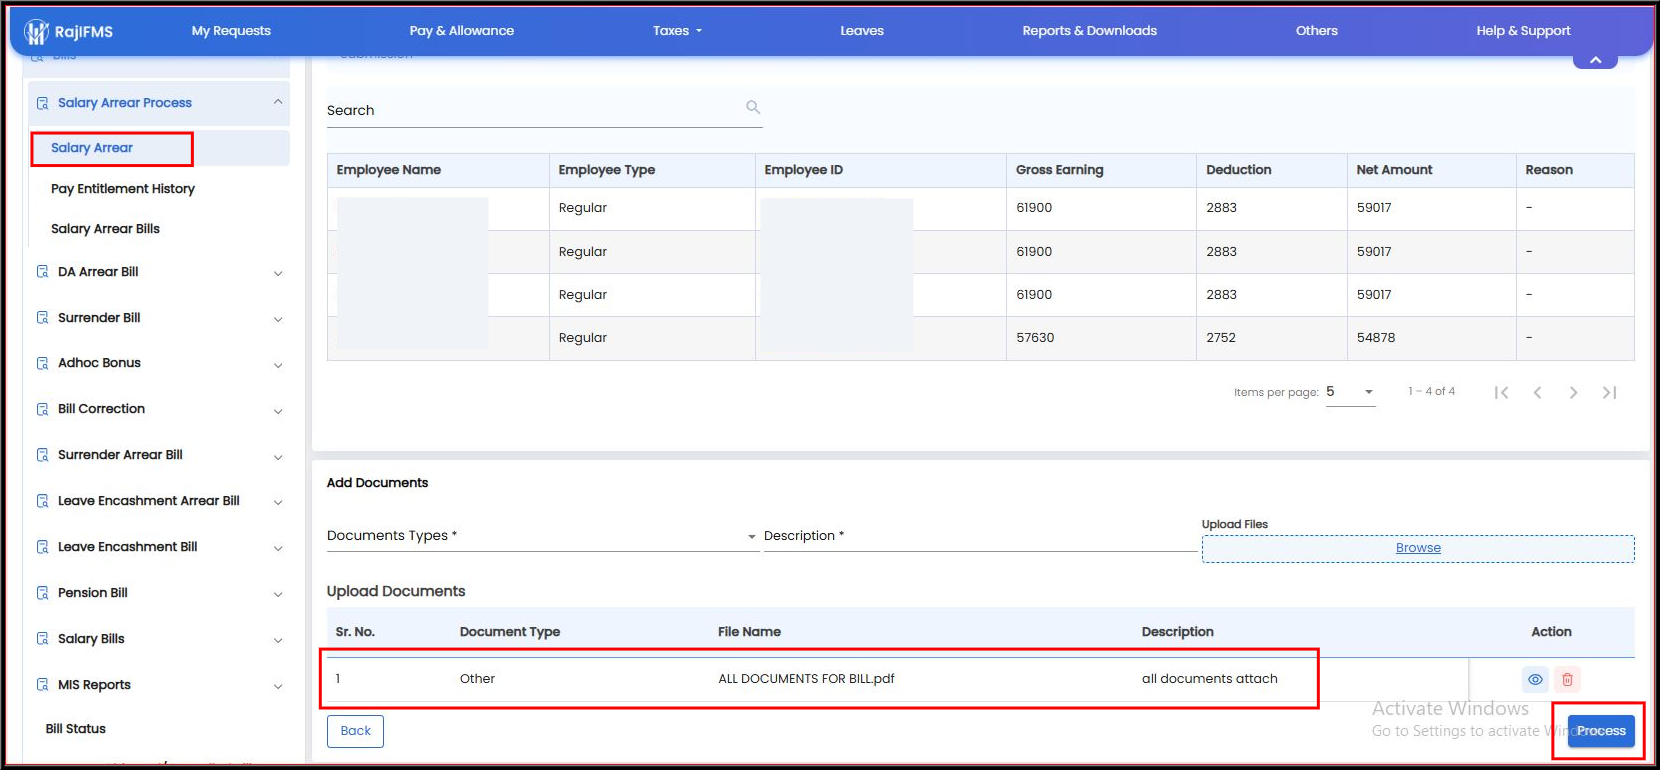Click the Process button
The image size is (1660, 770).
point(1601,731)
